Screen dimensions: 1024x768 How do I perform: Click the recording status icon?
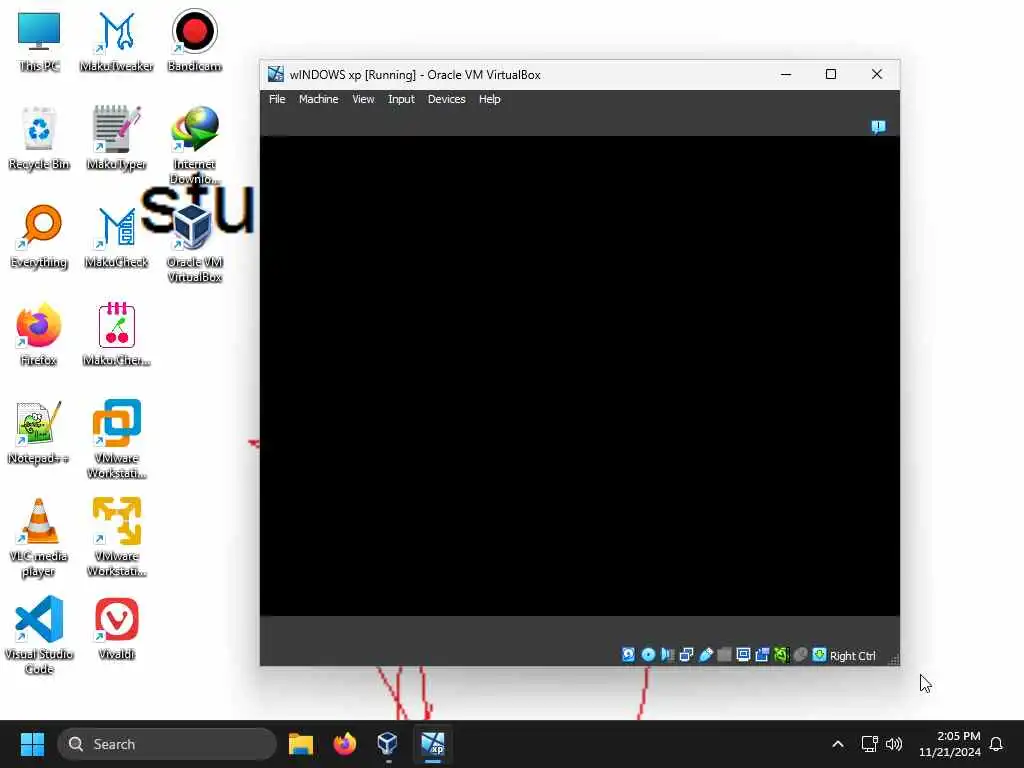click(762, 654)
